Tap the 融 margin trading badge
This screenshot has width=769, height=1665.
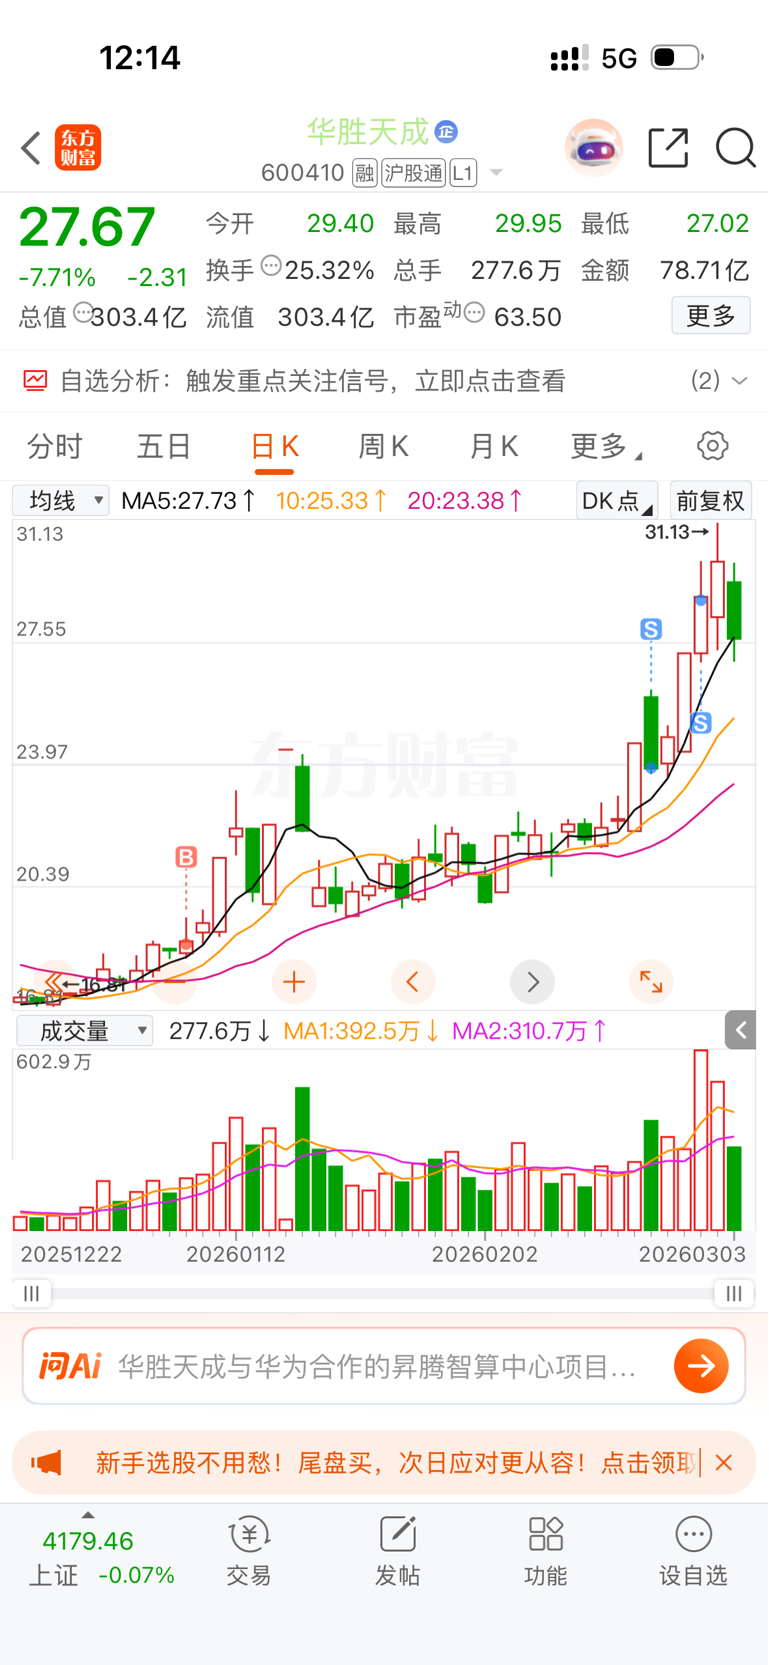click(365, 173)
